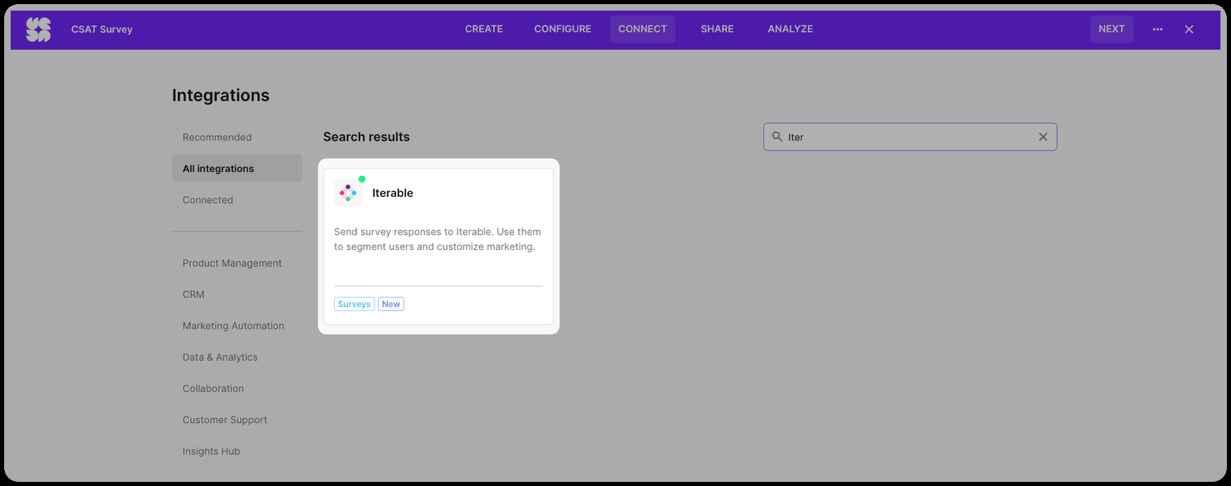Open the Iterable integration card title
Image resolution: width=1231 pixels, height=486 pixels.
(392, 193)
